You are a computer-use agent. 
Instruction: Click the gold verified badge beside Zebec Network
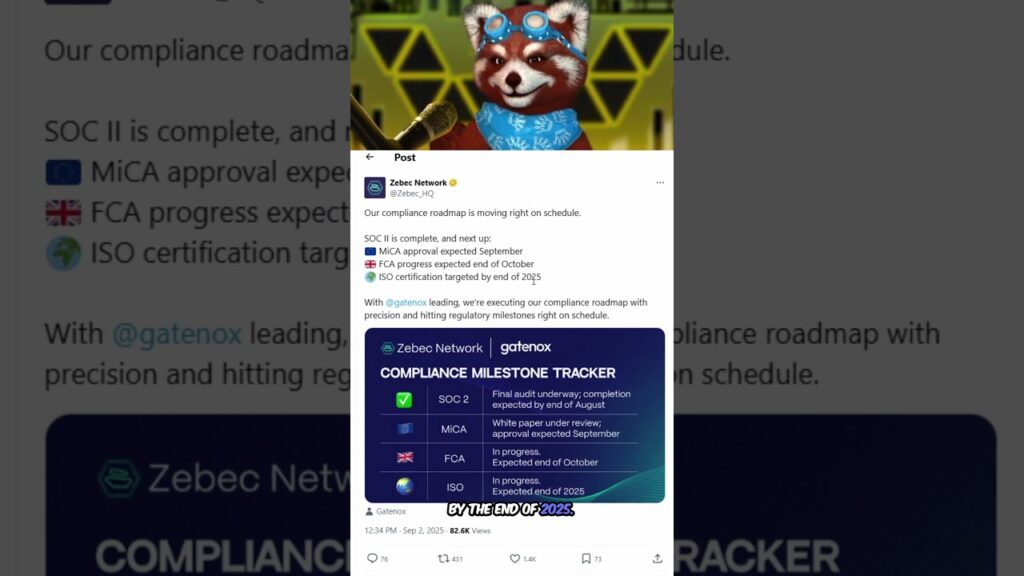click(x=453, y=183)
